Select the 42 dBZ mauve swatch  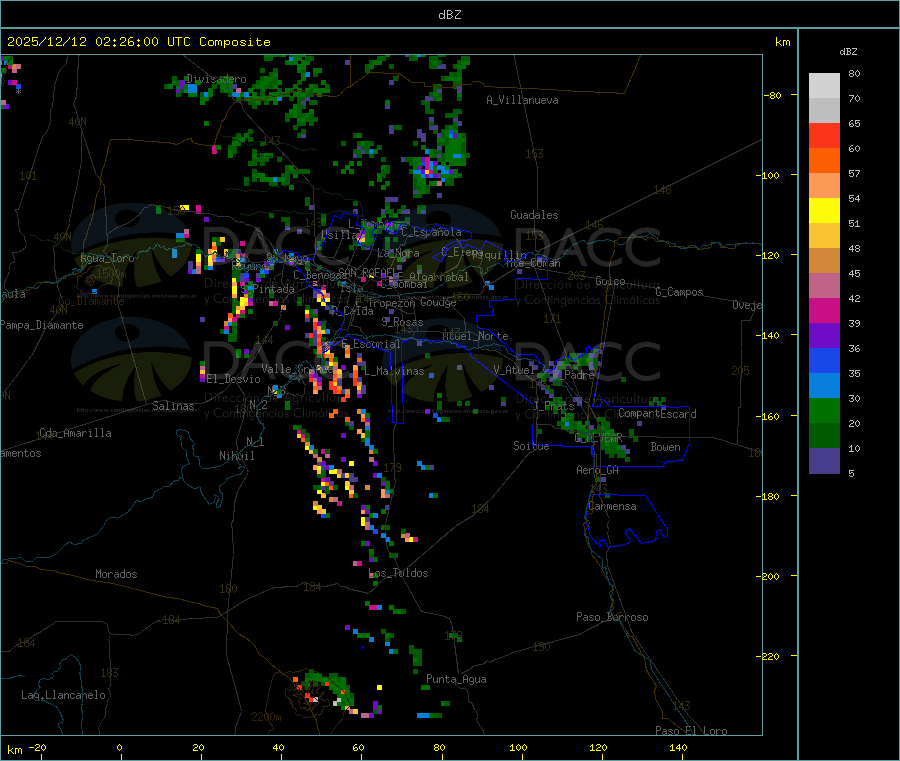point(824,286)
